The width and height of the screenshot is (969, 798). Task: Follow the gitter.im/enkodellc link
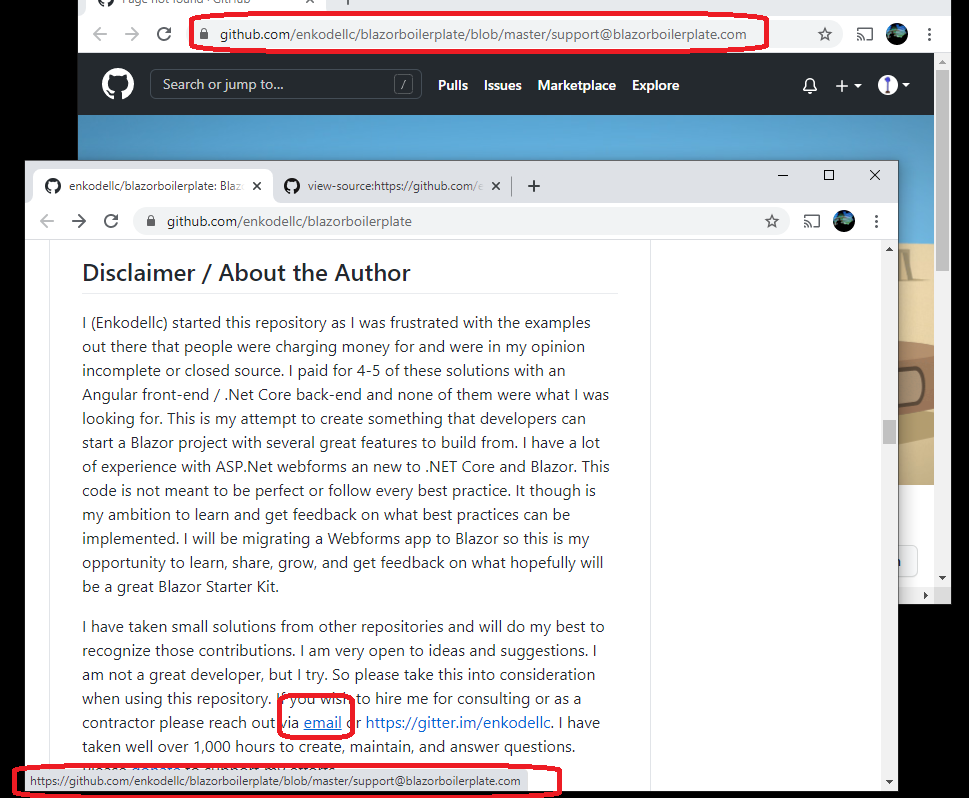coord(456,722)
